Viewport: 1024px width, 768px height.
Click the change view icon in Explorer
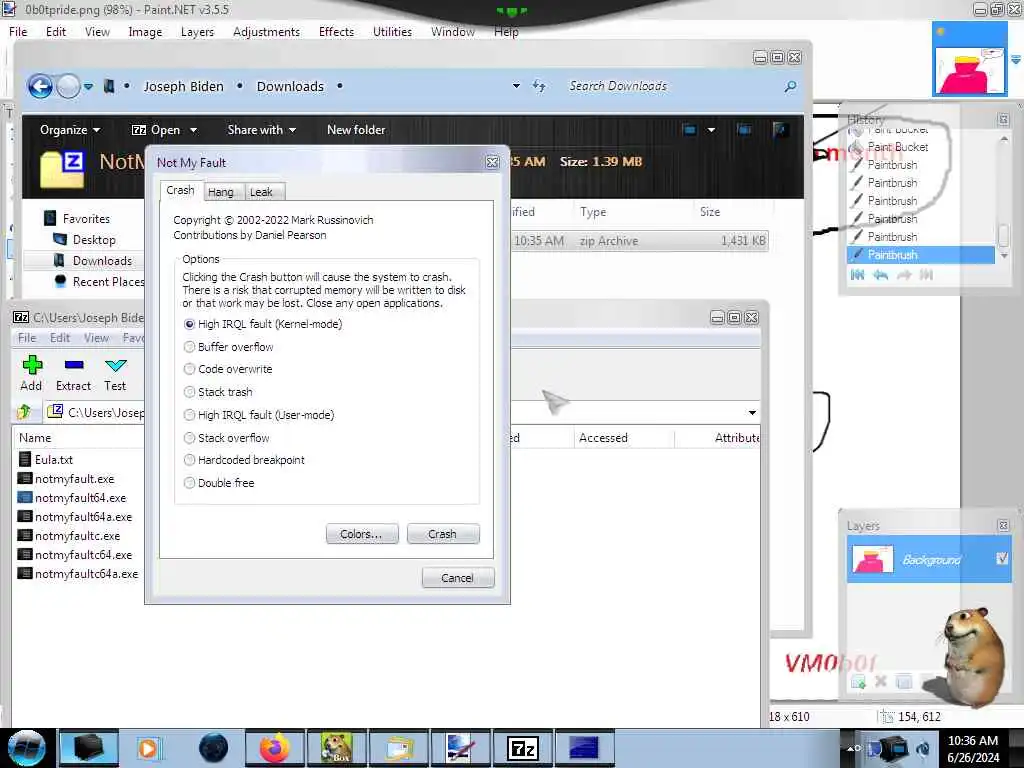(x=689, y=129)
